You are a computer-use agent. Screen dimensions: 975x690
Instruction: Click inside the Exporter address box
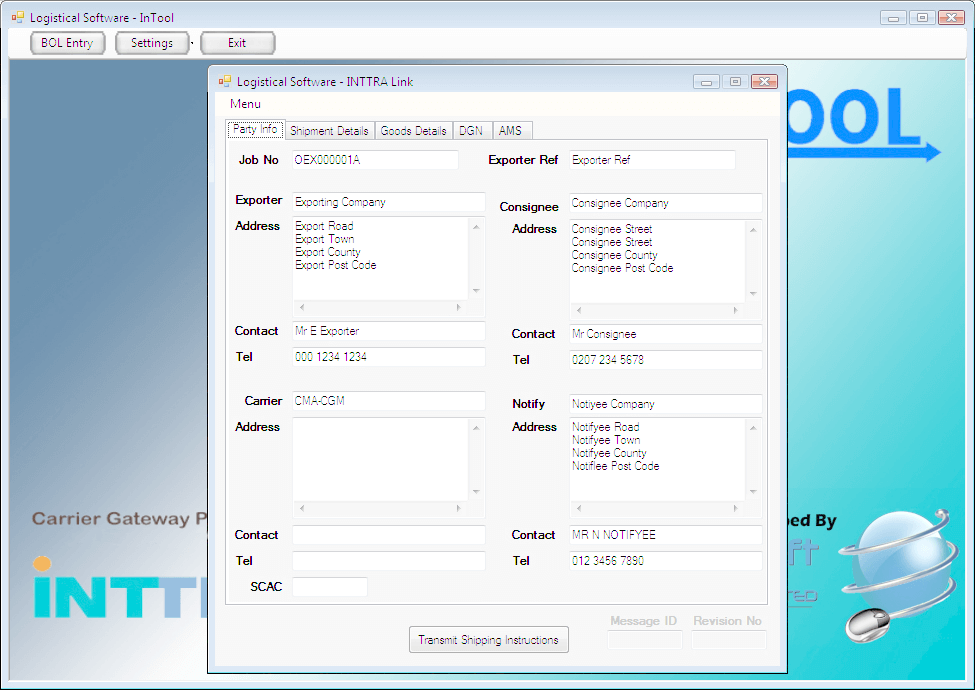point(381,258)
